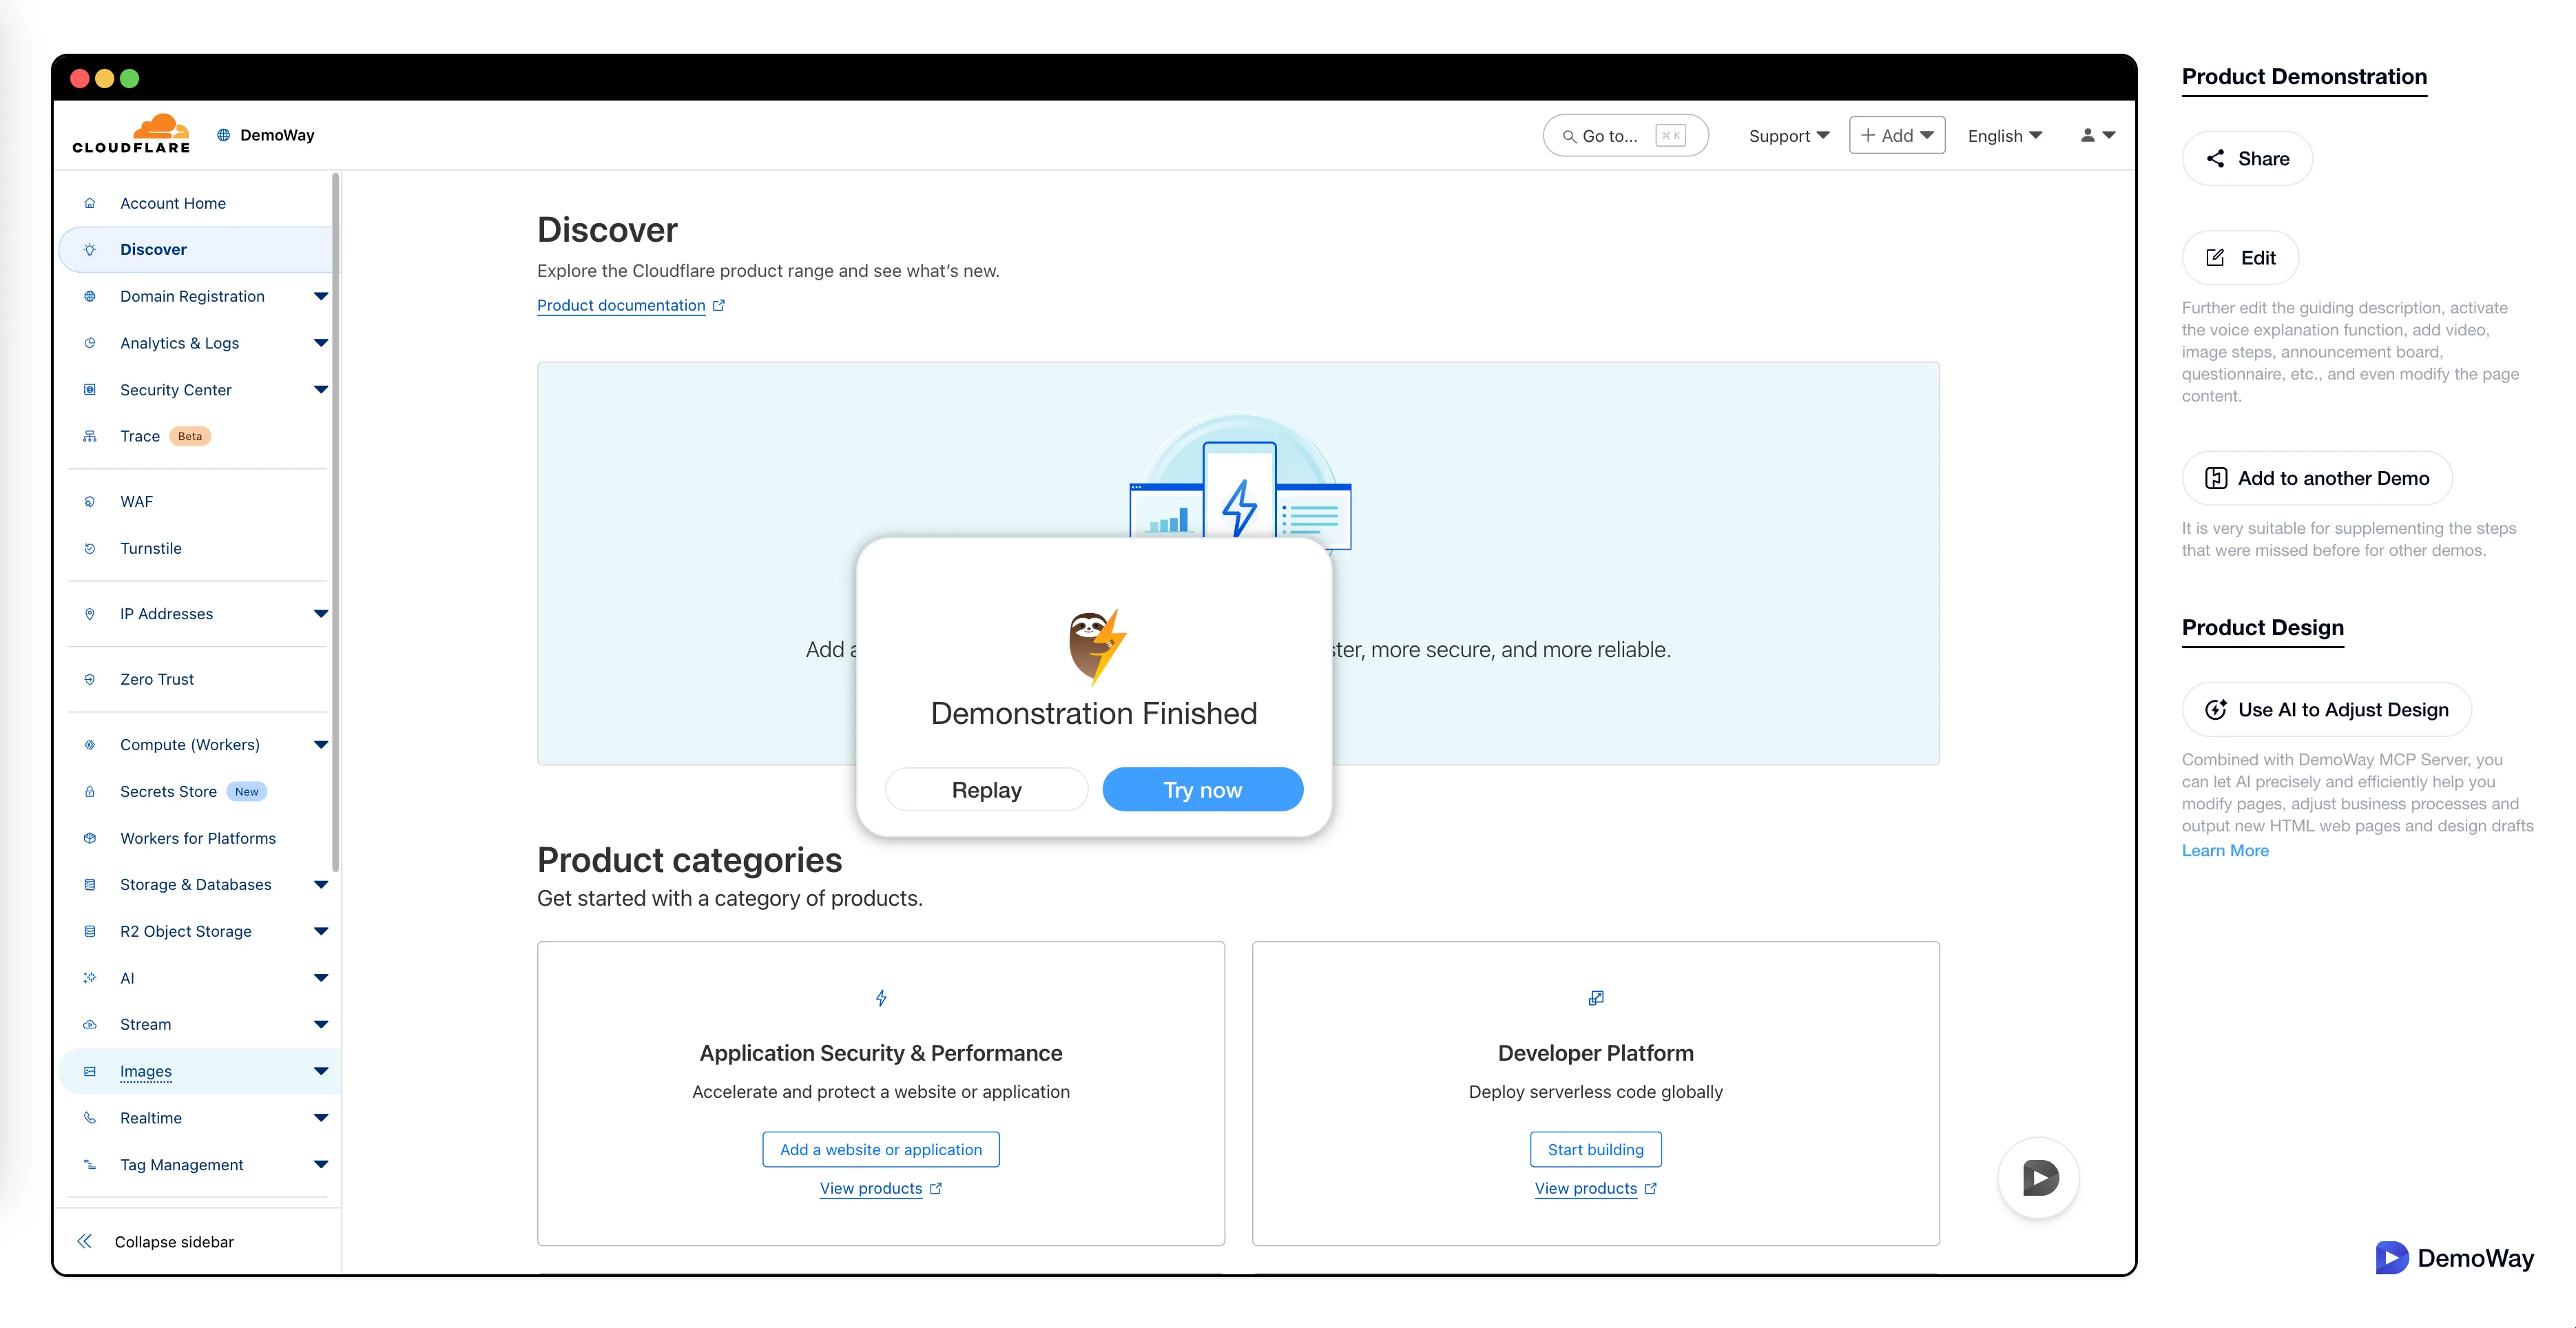
Task: Click the Collapse sidebar chevron icon
Action: tap(85, 1241)
